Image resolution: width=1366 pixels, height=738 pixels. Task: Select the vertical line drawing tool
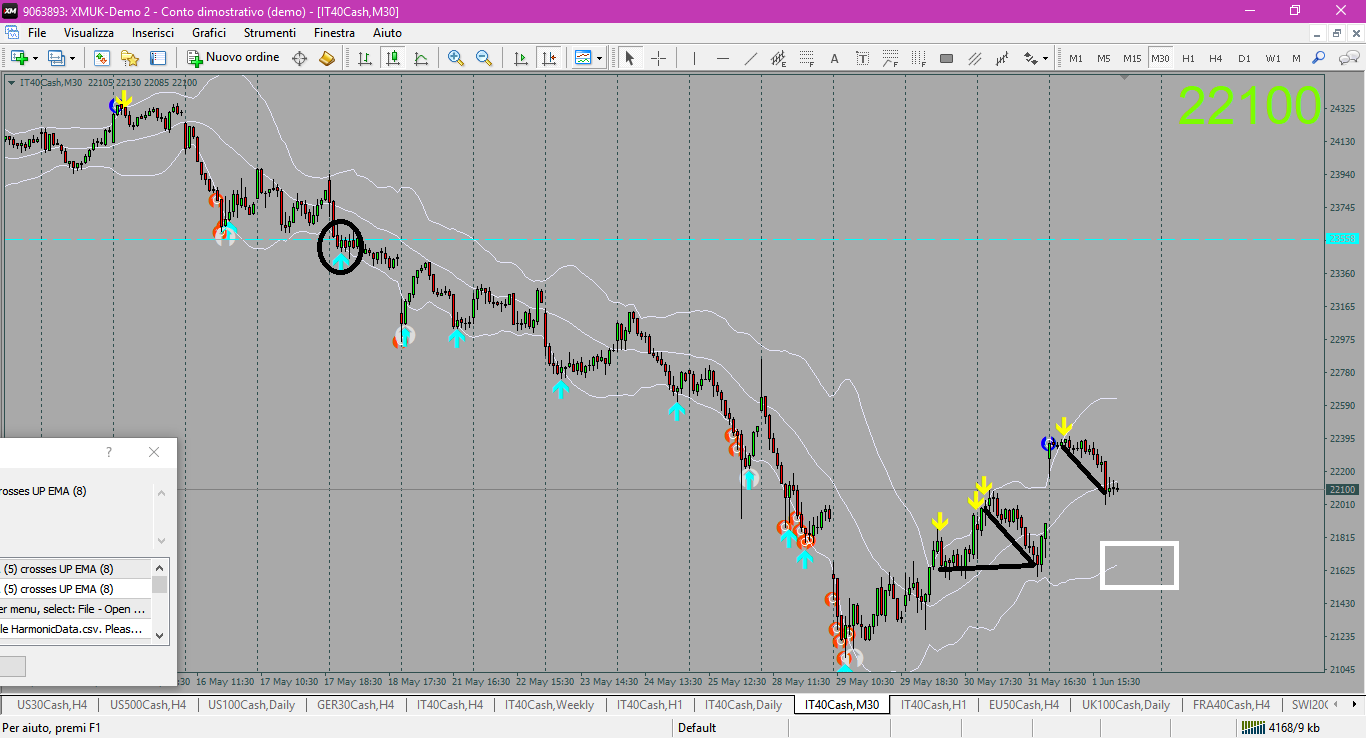coord(694,58)
